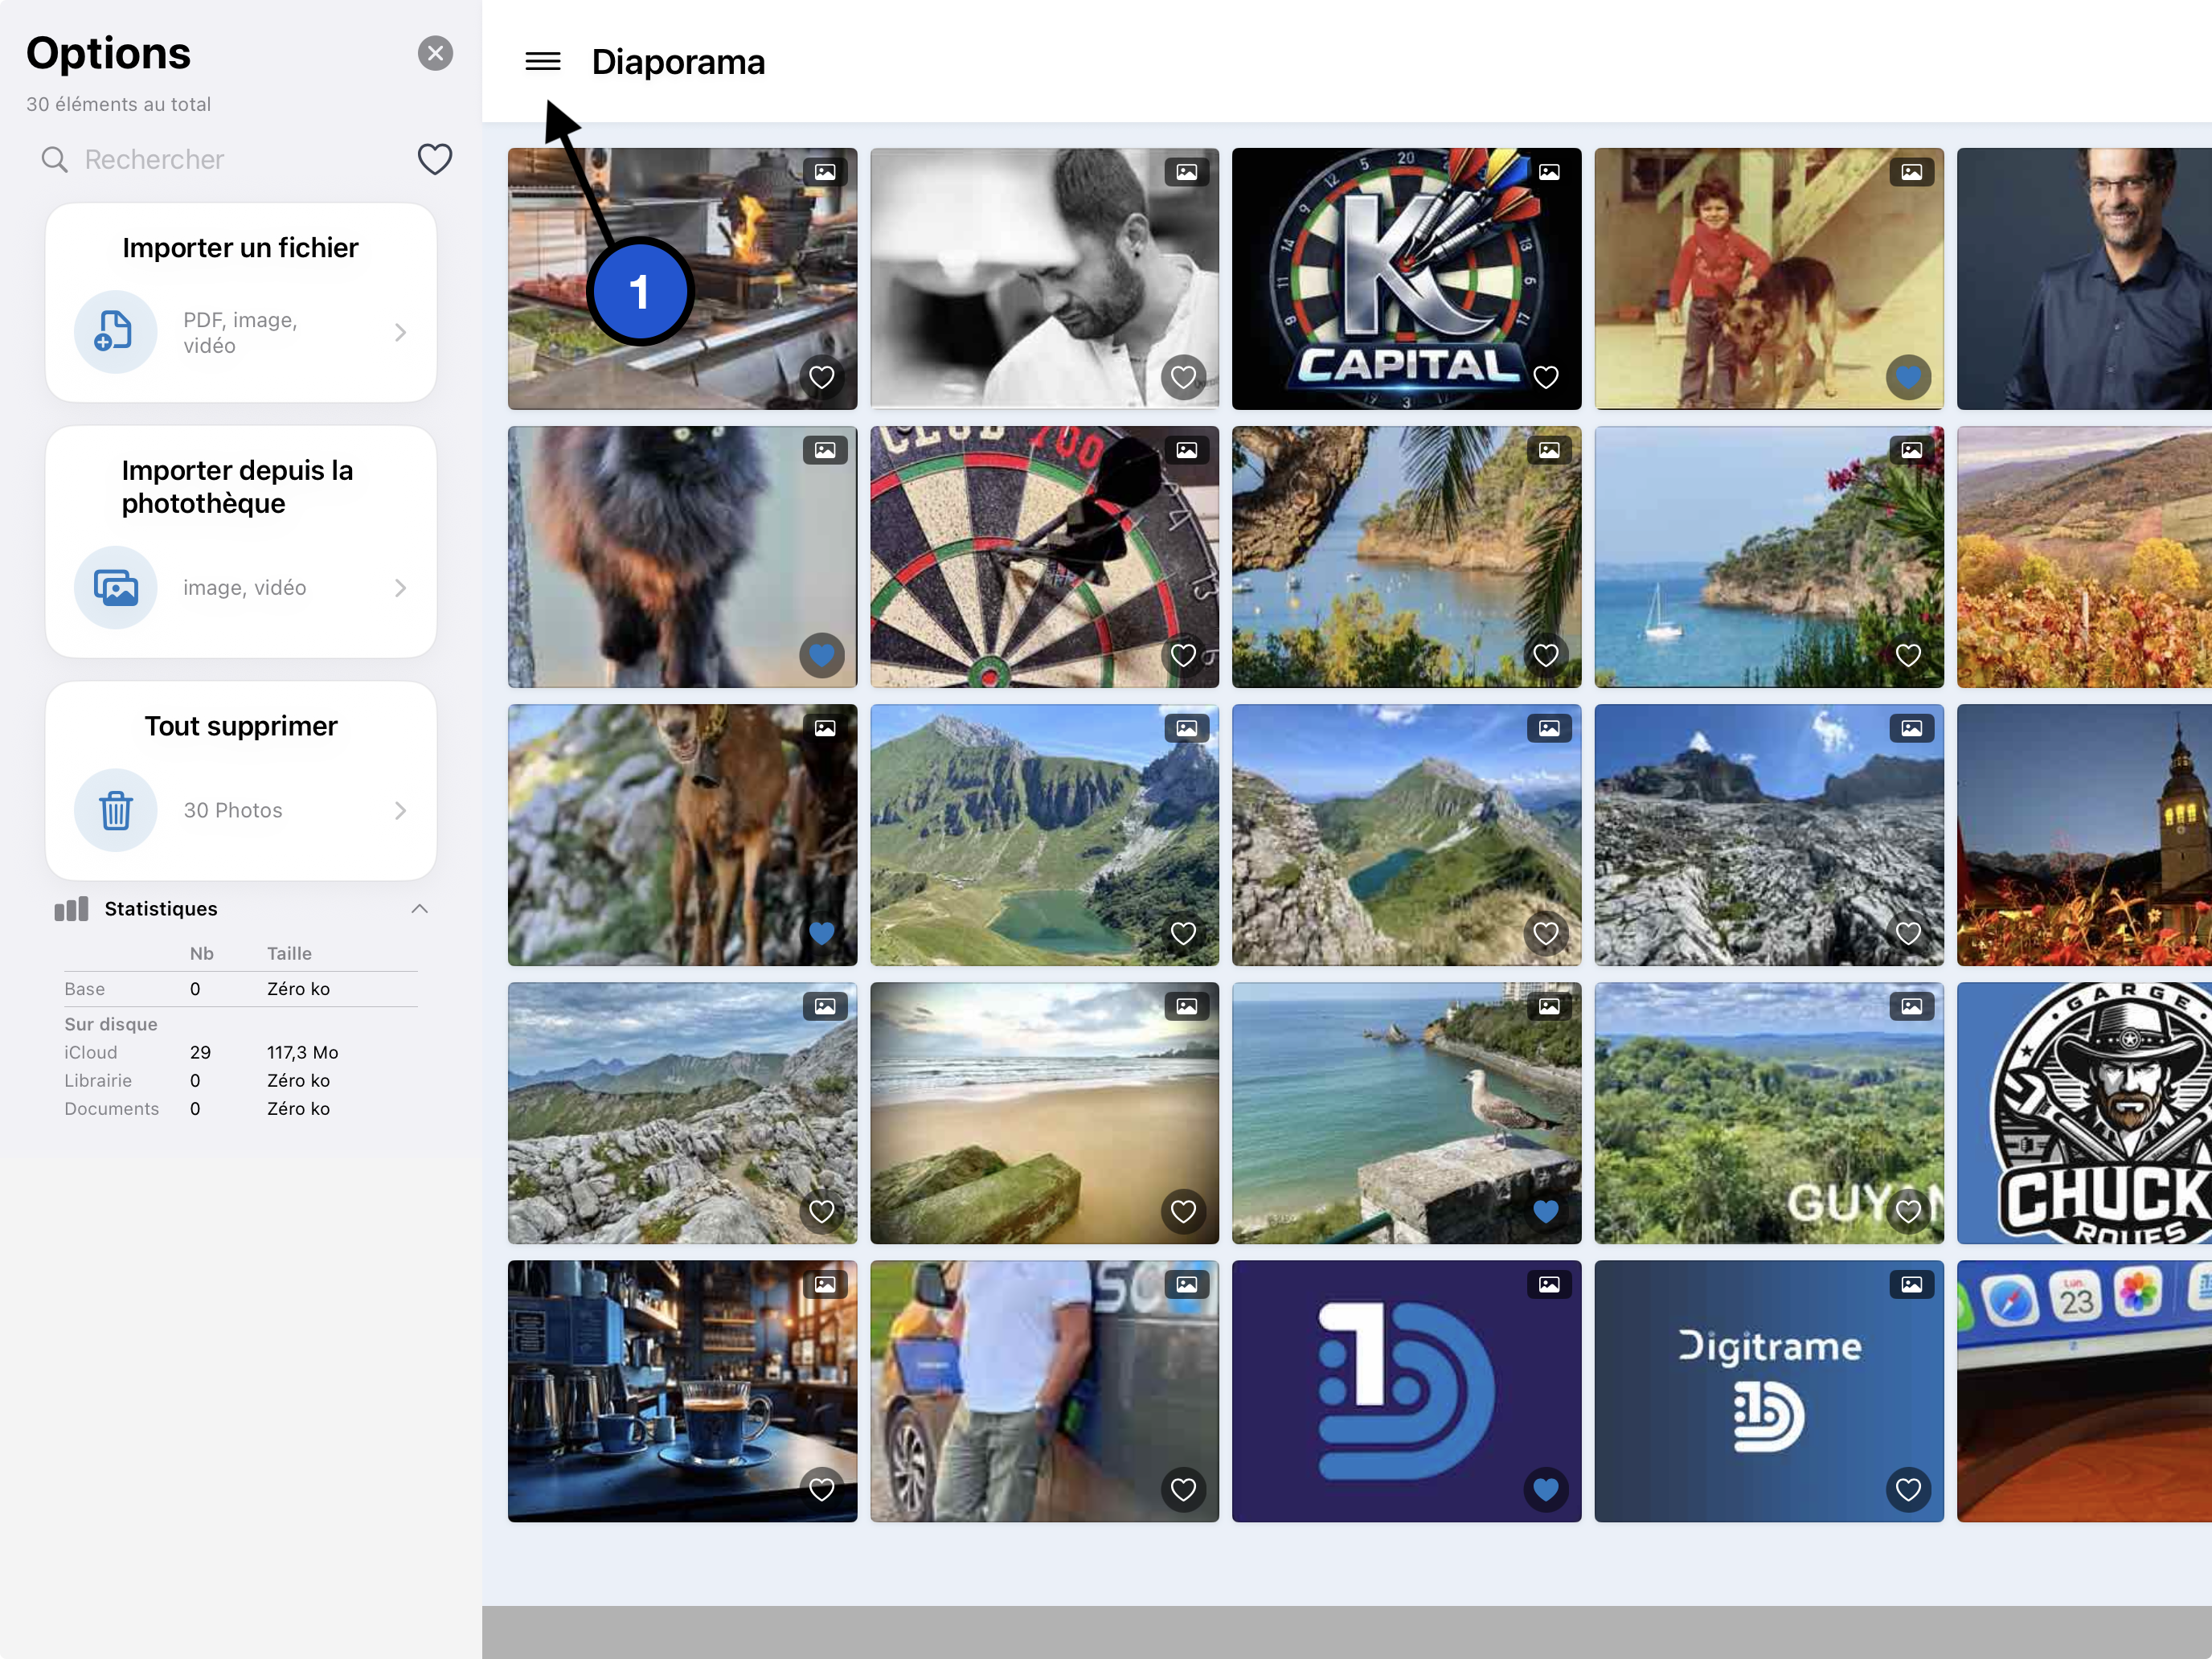Select the Tout supprimer card title

pyautogui.click(x=240, y=725)
